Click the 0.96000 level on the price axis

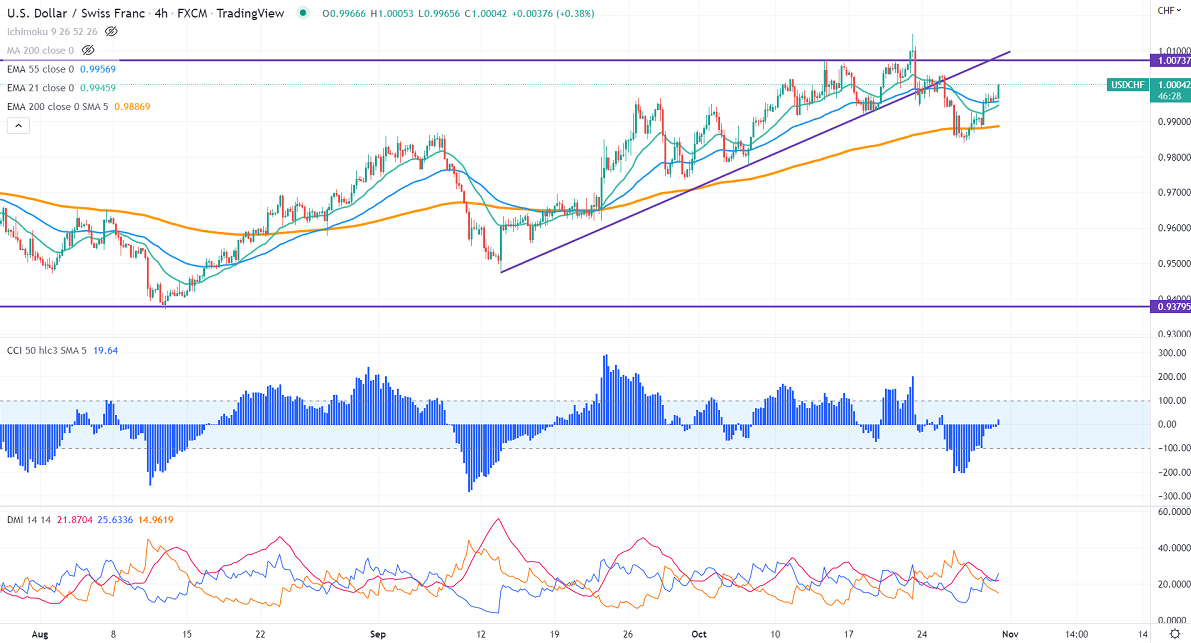coord(1174,228)
